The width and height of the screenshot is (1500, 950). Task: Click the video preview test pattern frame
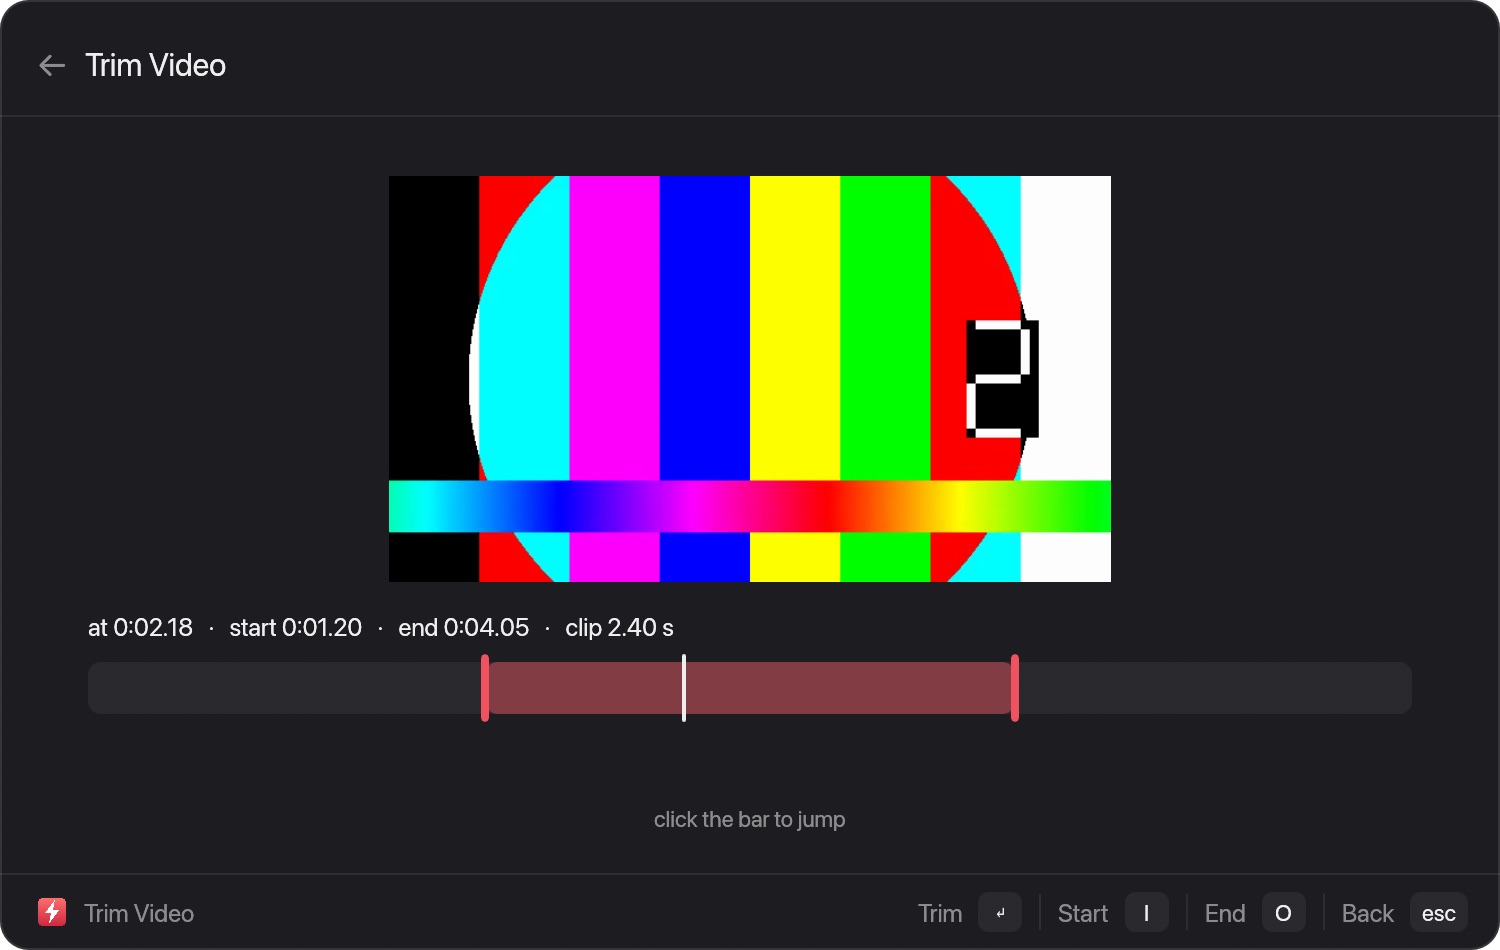tap(750, 379)
